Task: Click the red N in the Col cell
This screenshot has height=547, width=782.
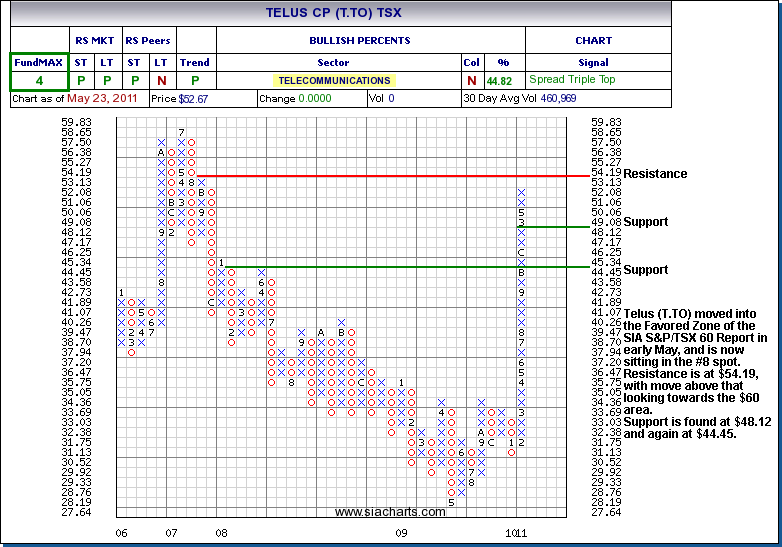Action: click(x=471, y=80)
